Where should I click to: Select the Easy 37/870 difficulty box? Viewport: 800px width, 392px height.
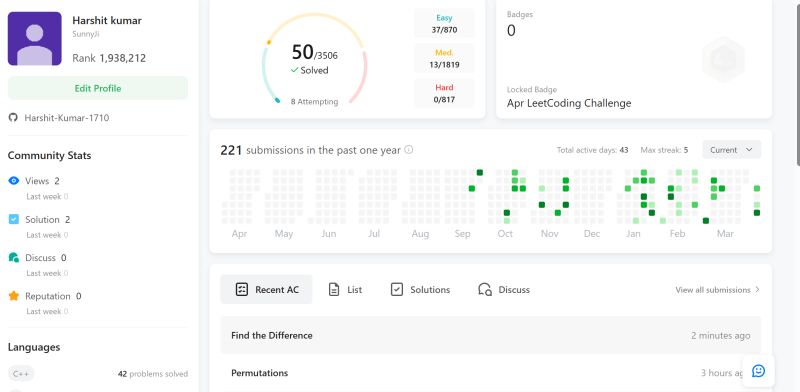coord(444,23)
